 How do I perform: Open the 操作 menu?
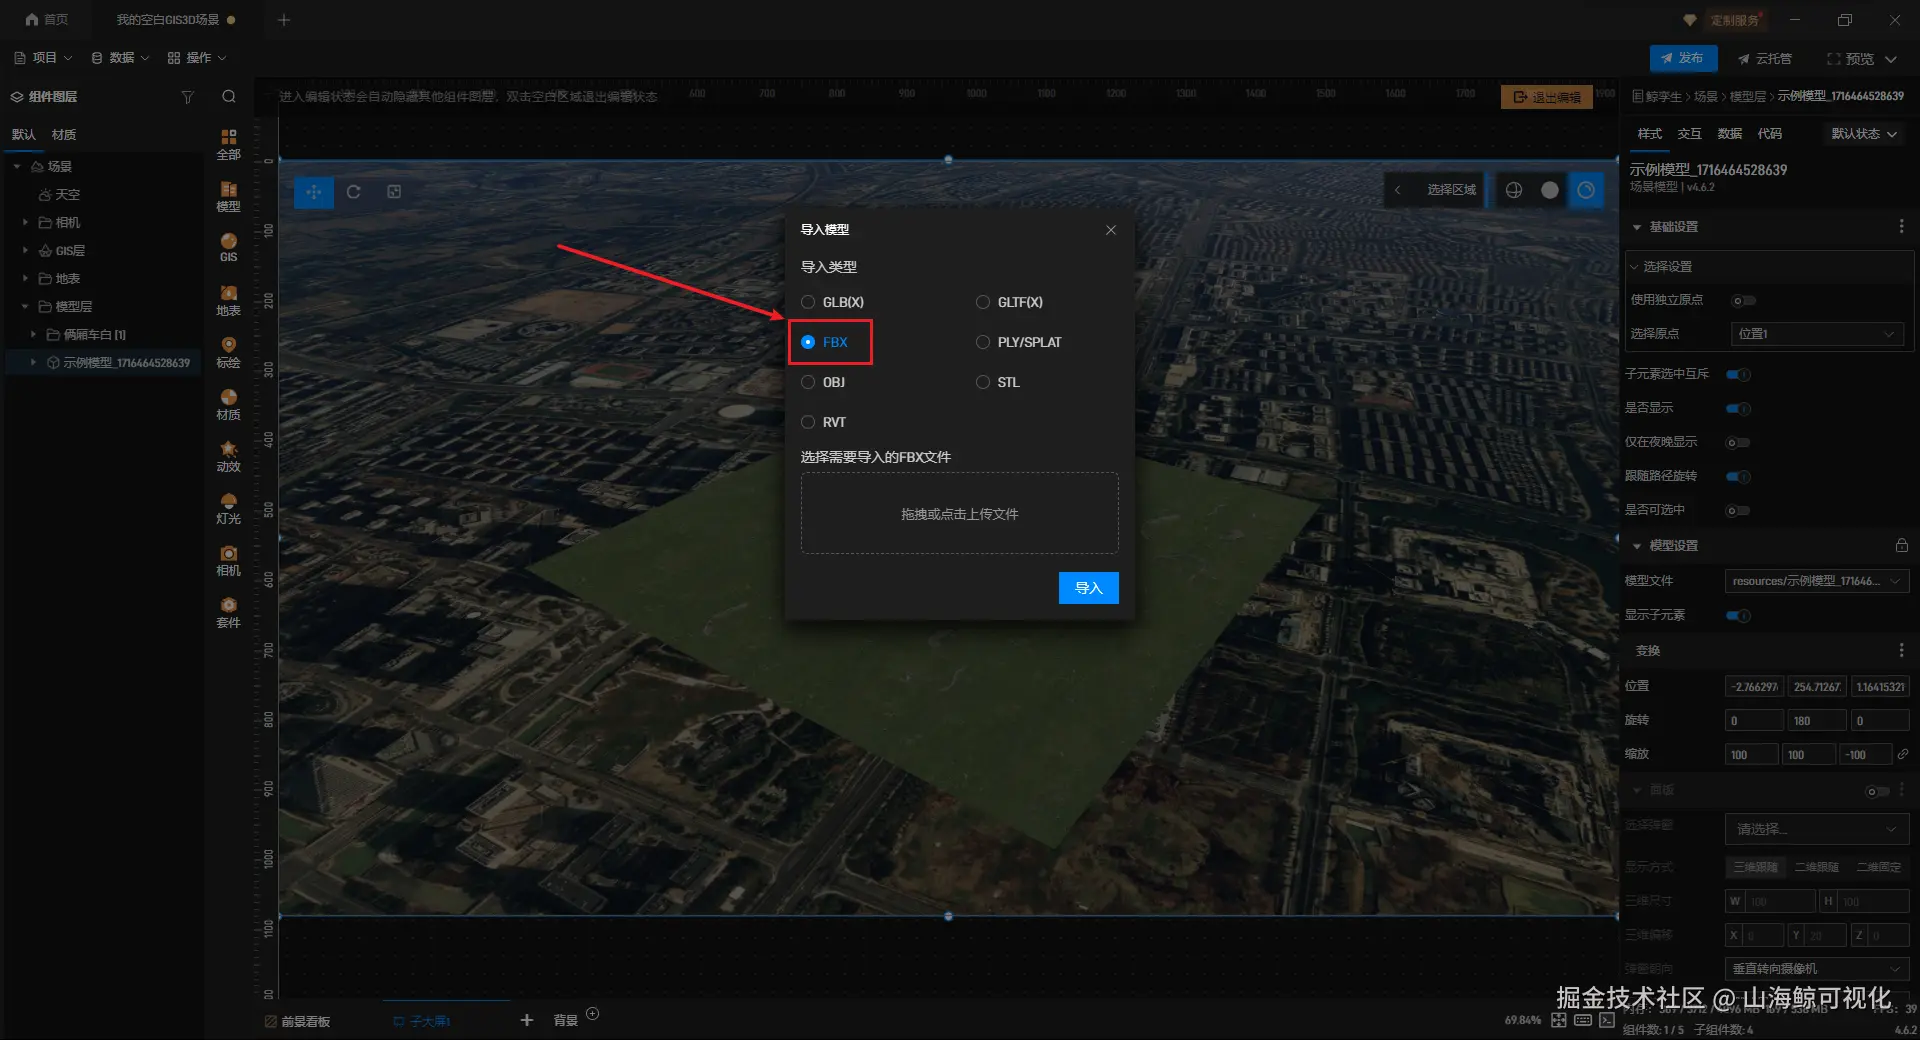click(x=197, y=58)
